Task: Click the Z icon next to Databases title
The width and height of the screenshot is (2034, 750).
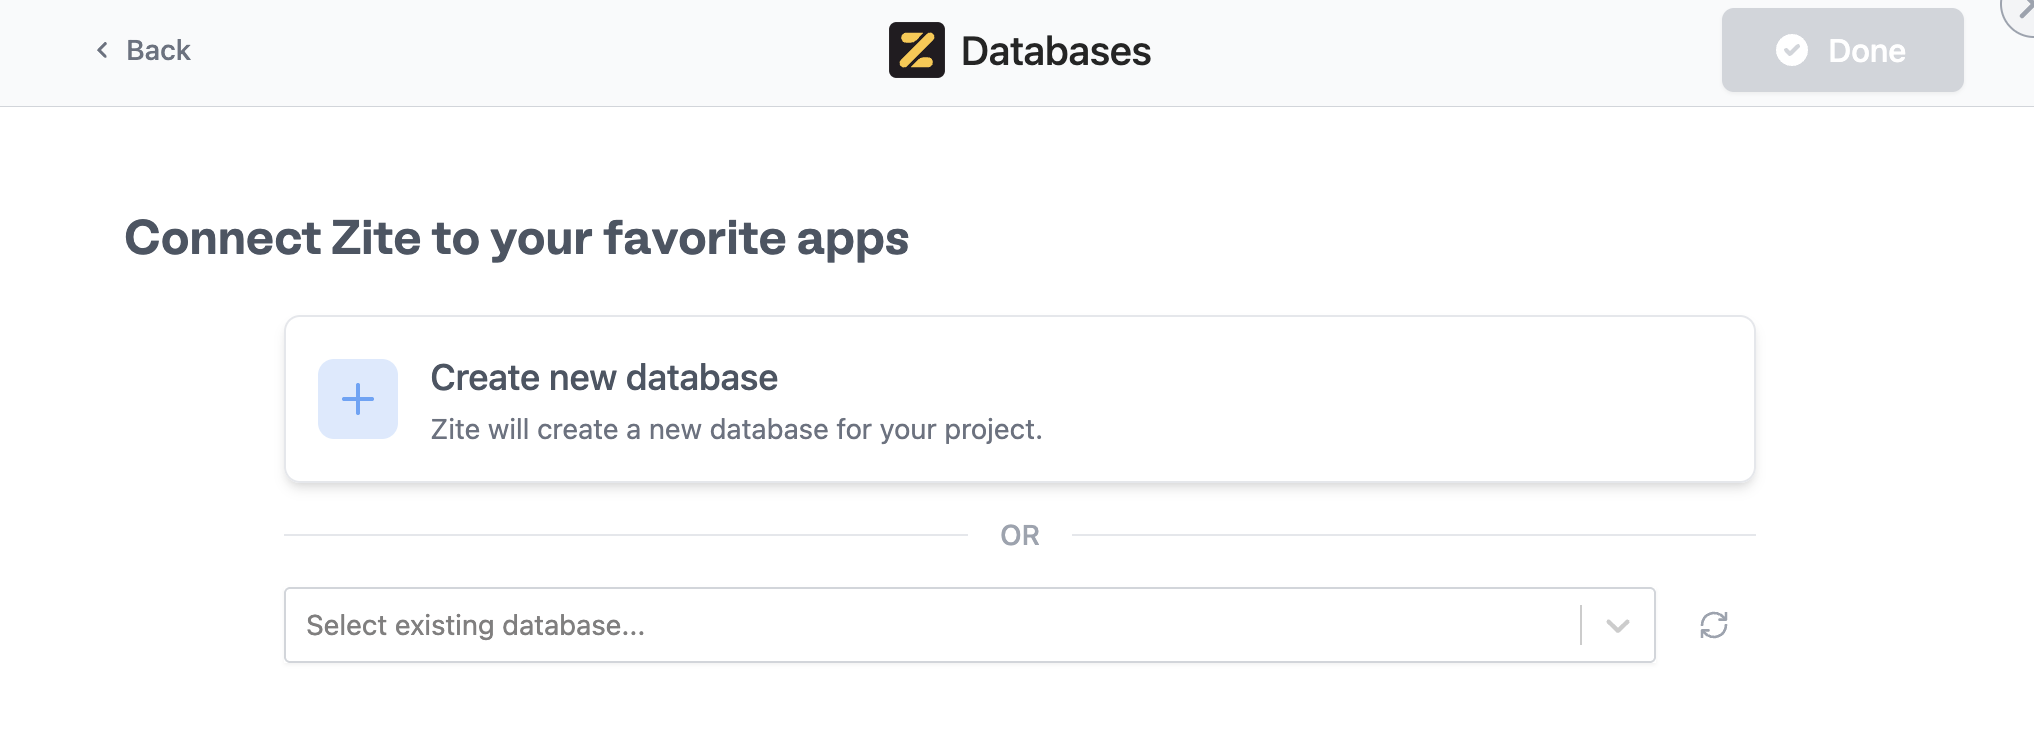Action: 916,50
